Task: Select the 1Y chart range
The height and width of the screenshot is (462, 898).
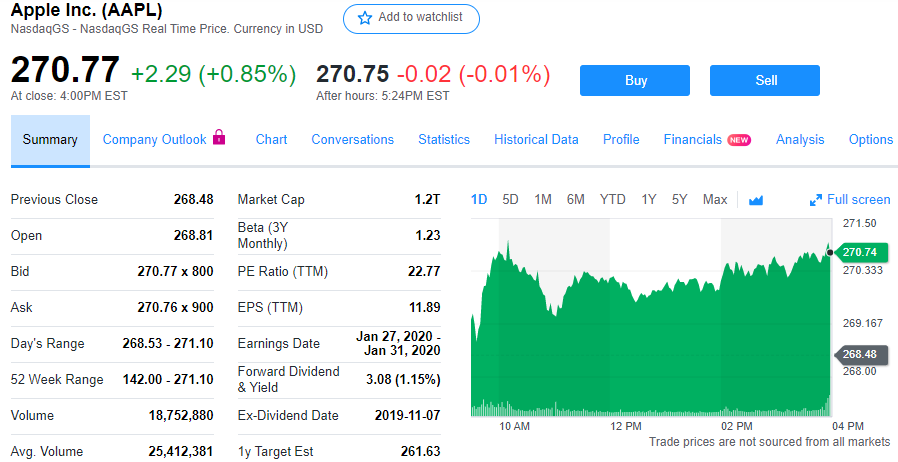Action: (x=648, y=200)
